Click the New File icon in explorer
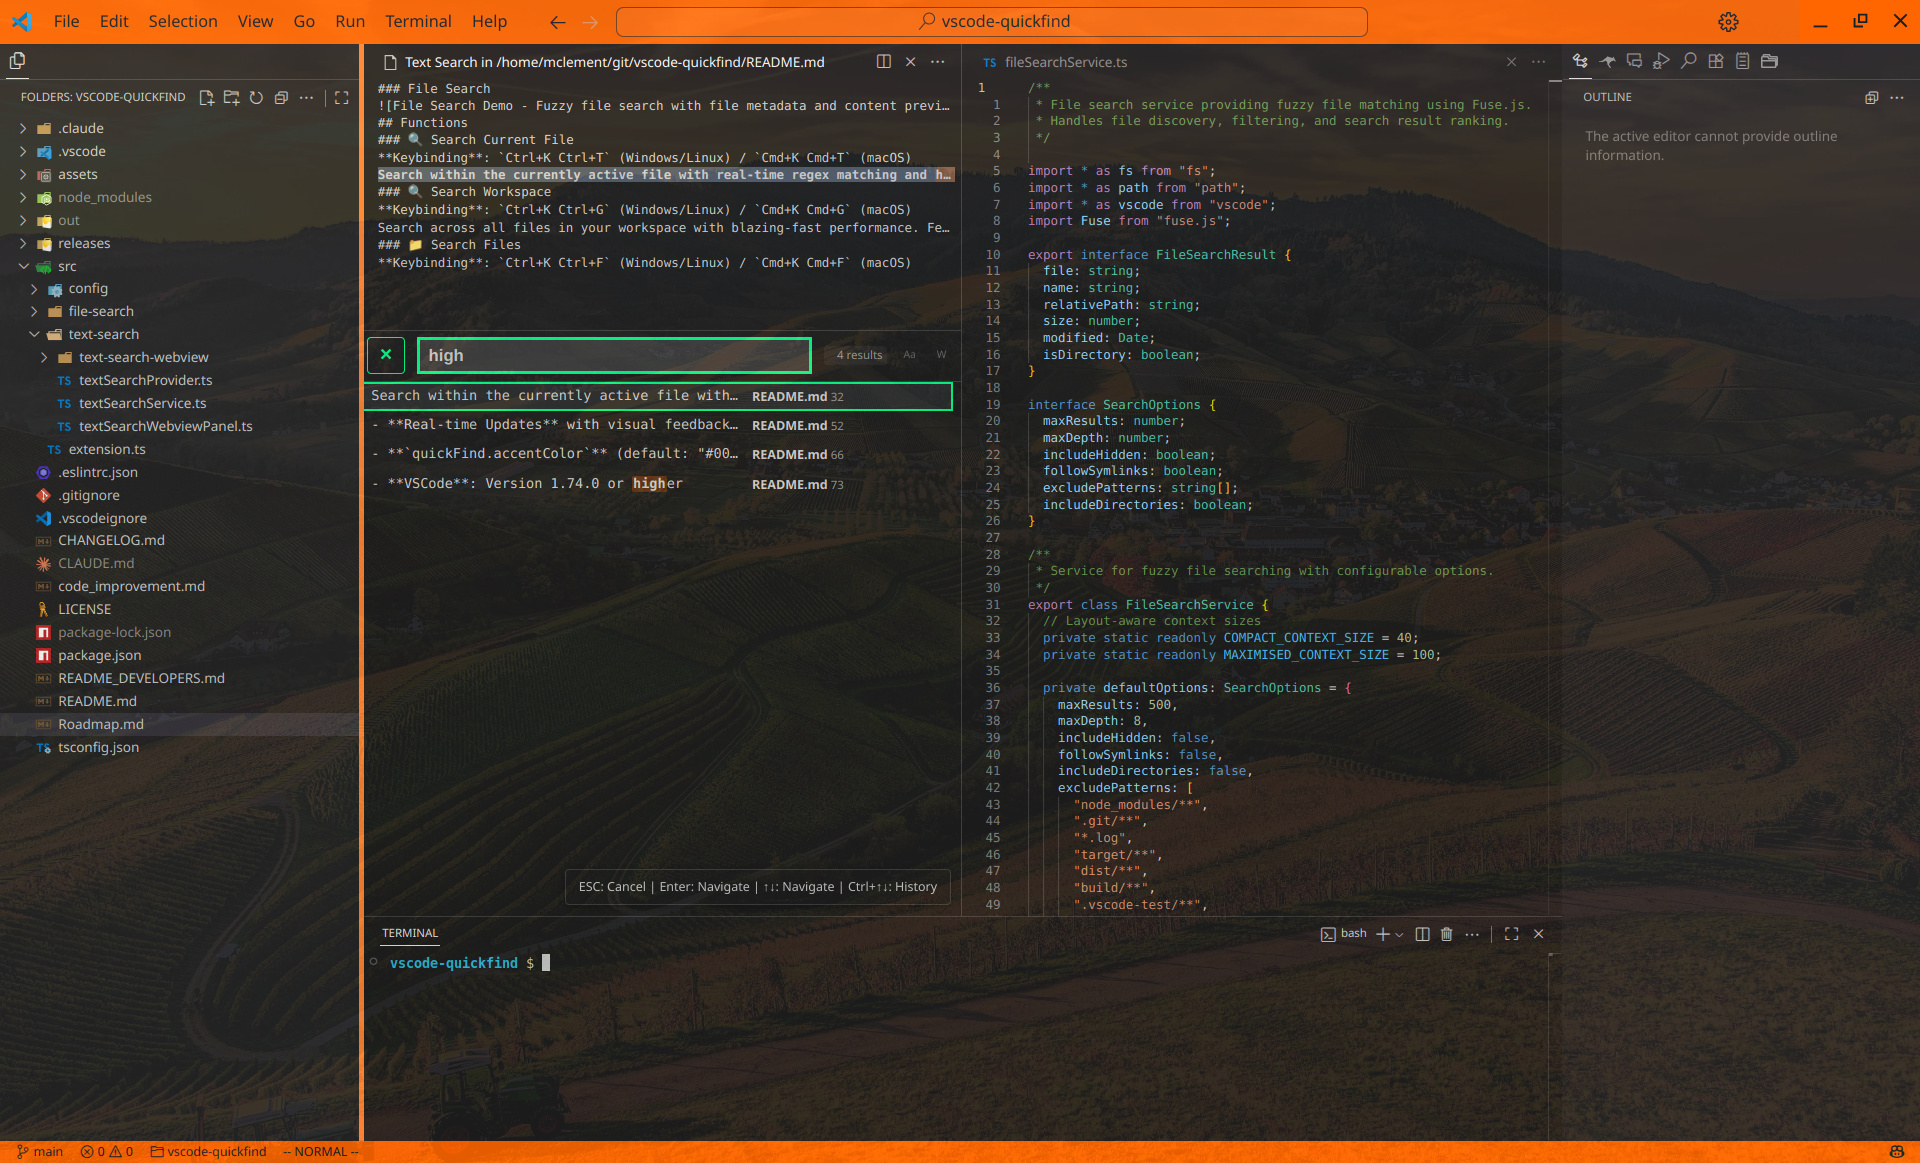 (x=206, y=97)
